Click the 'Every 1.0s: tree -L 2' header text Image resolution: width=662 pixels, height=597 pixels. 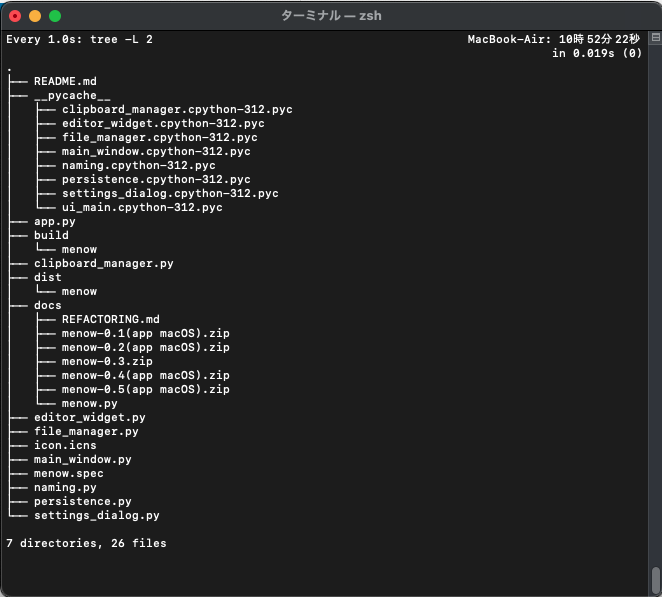pos(79,39)
